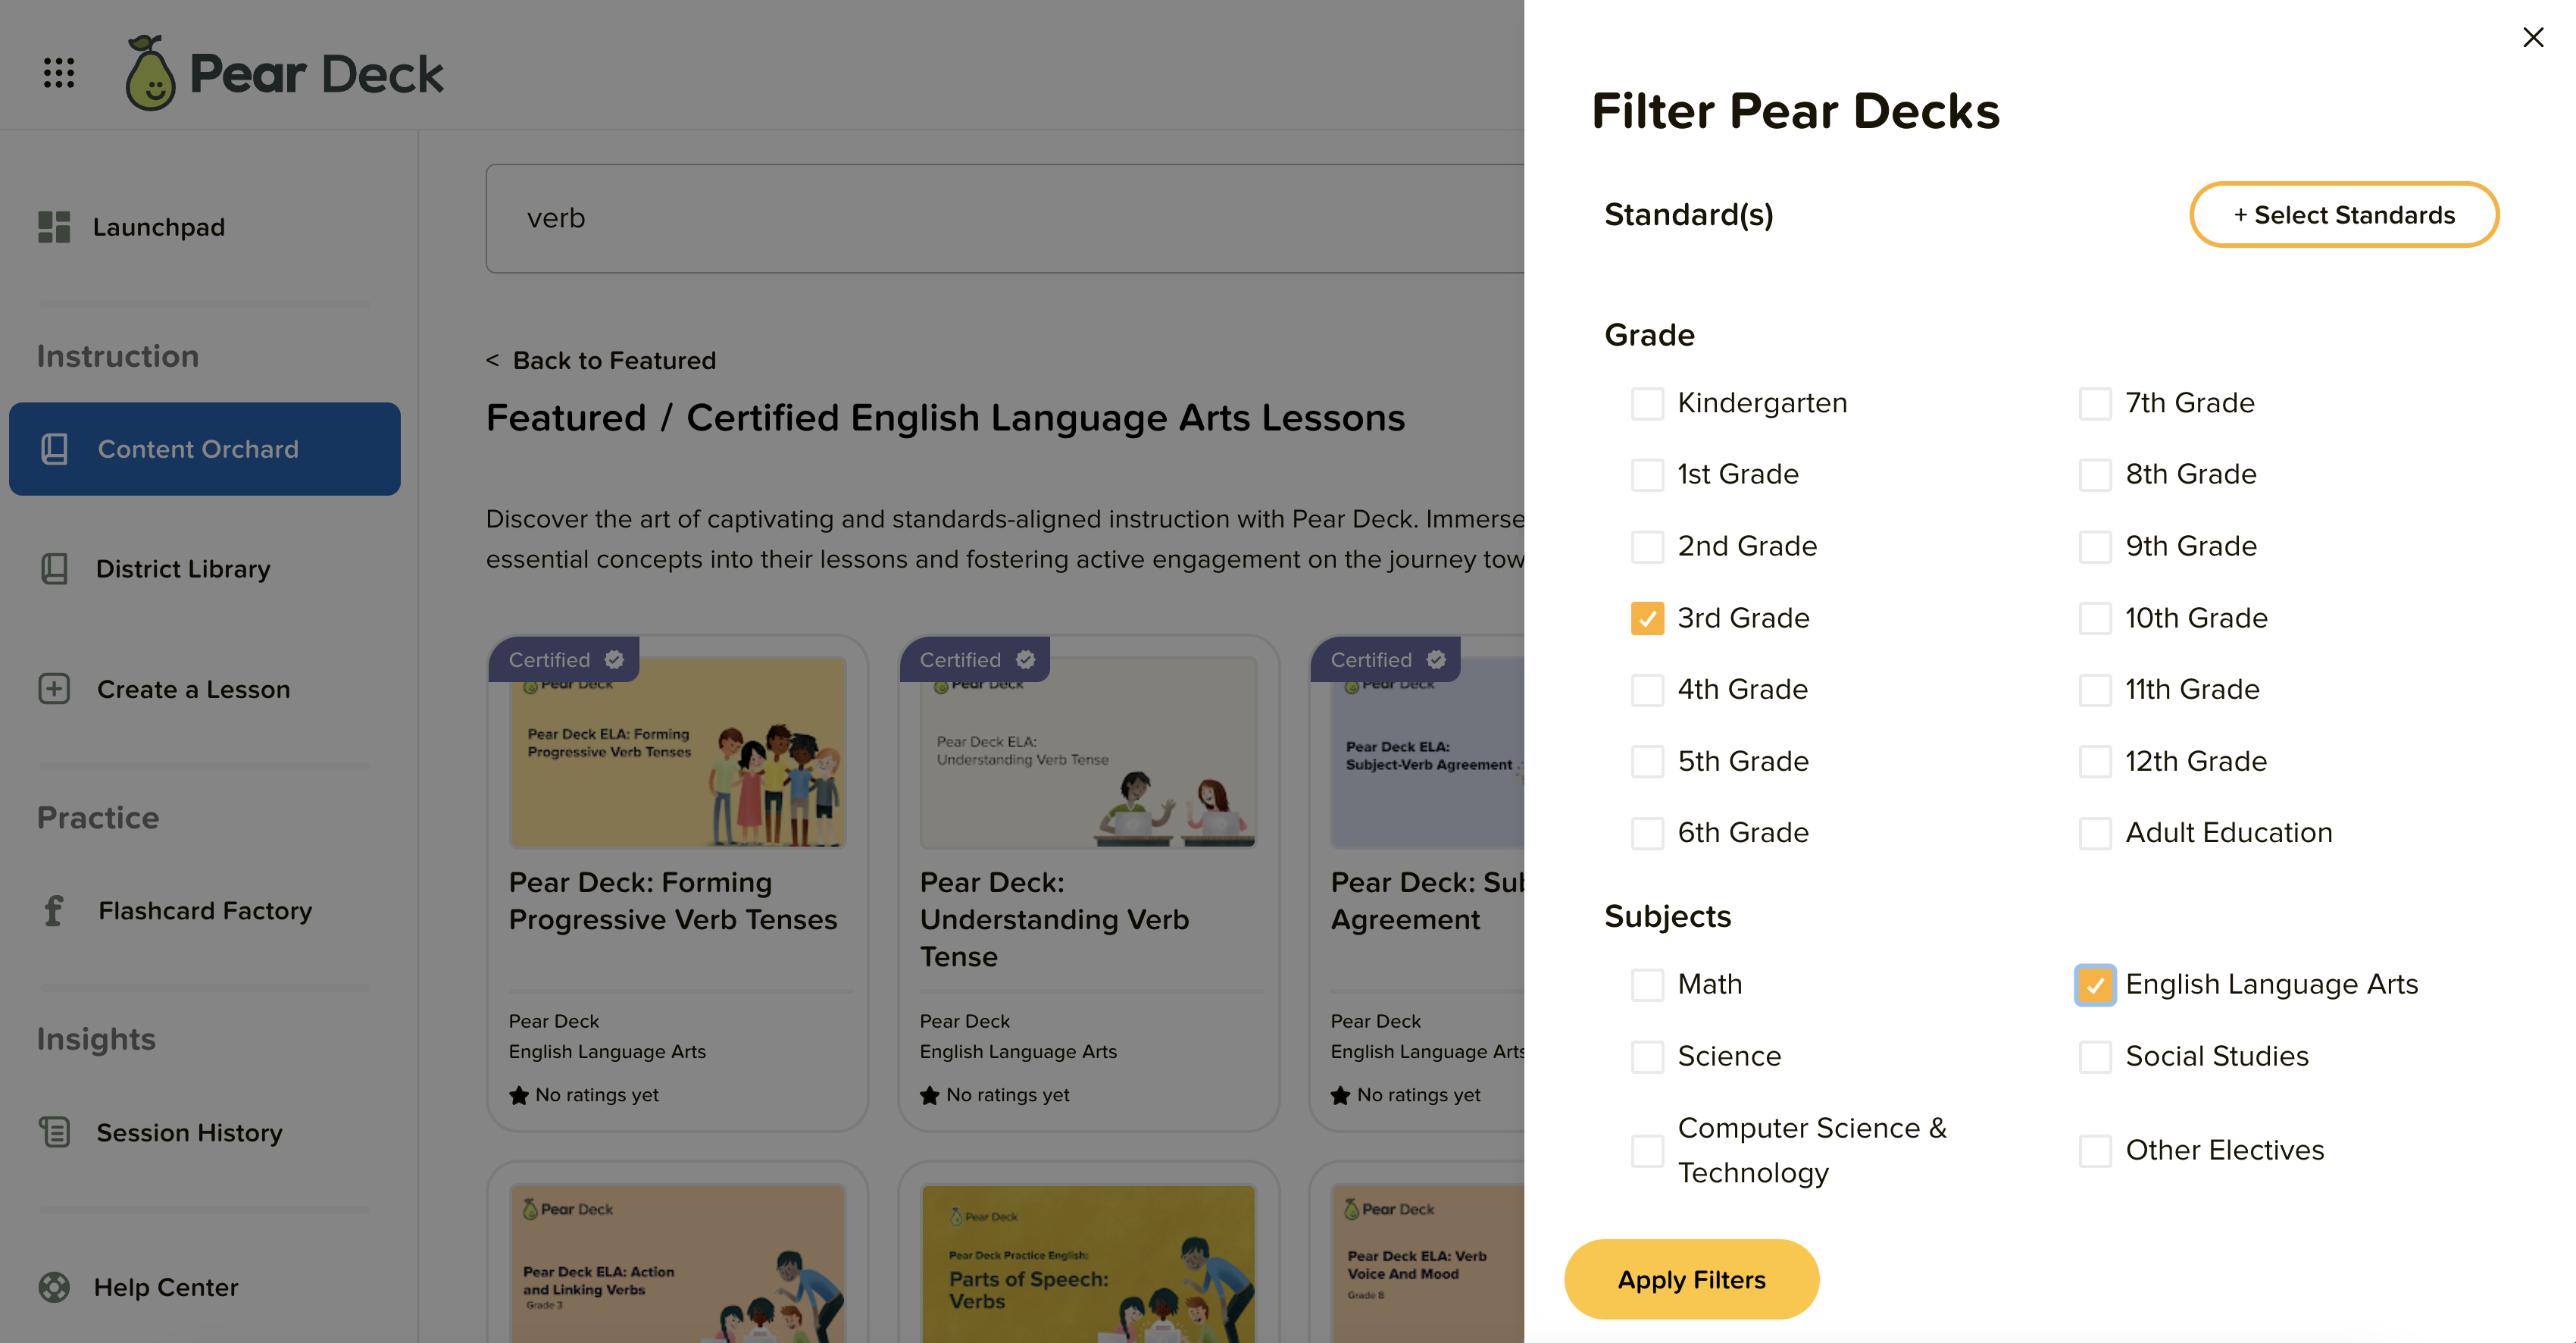
Task: Select the 12th Grade checkbox
Action: [x=2095, y=761]
